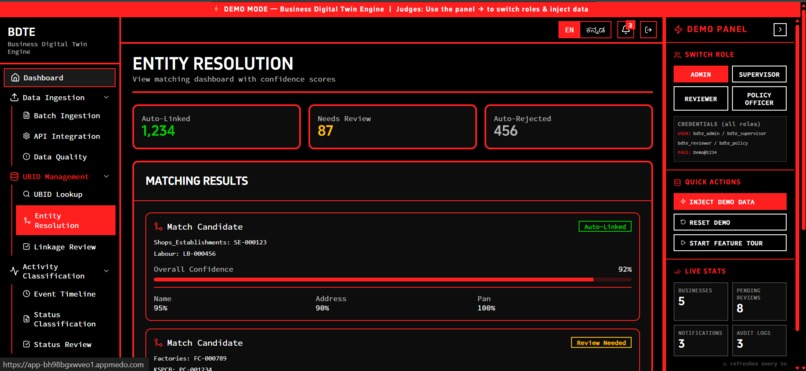Viewport: 806px width, 371px height.
Task: Click the Auto-Rejected stat card
Action: pos(569,127)
